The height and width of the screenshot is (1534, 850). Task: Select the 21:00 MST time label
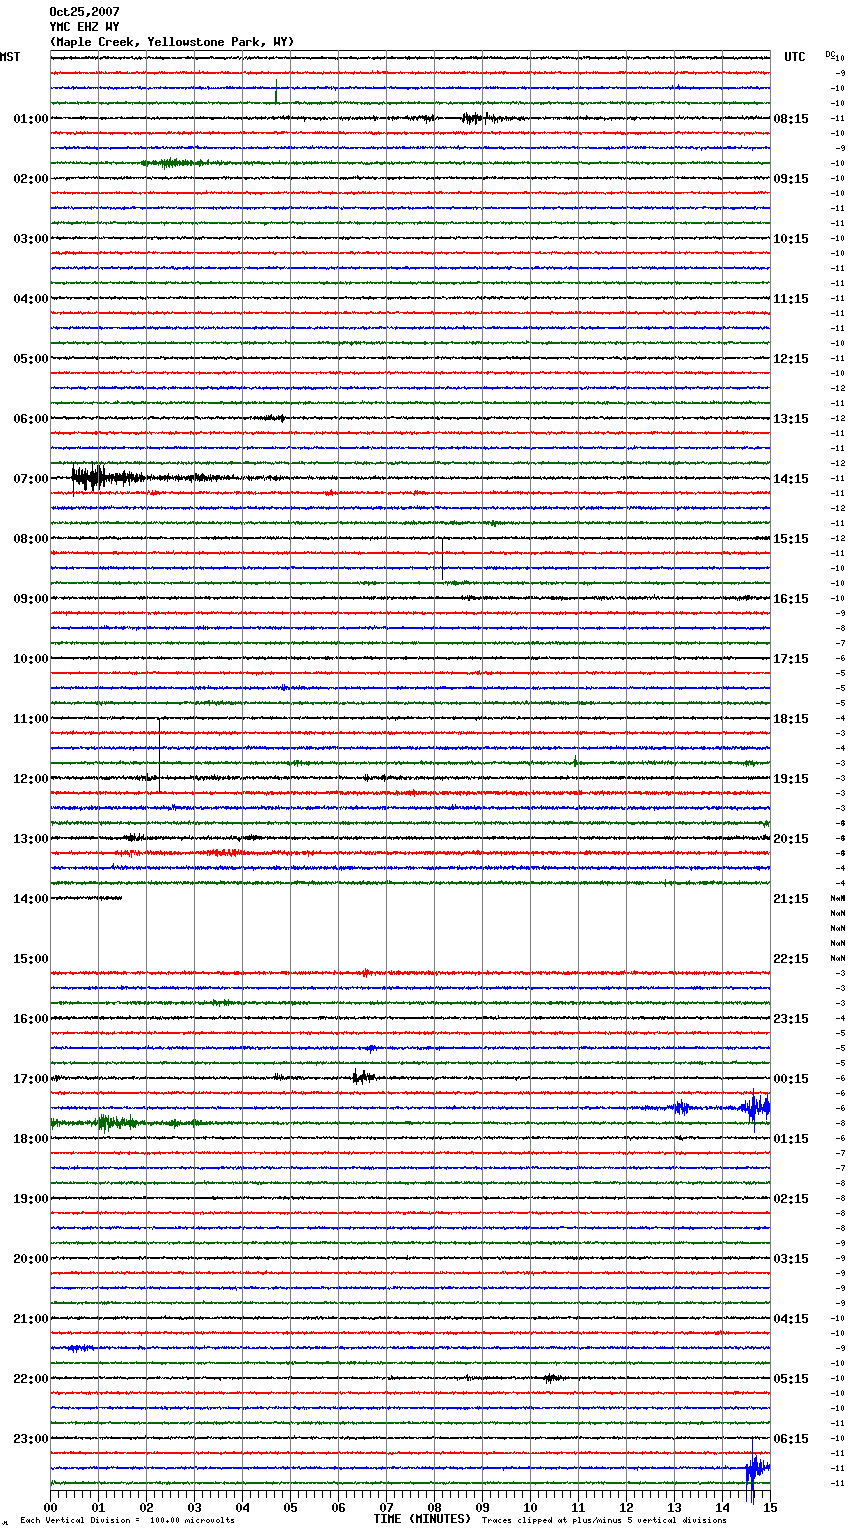pyautogui.click(x=31, y=1319)
